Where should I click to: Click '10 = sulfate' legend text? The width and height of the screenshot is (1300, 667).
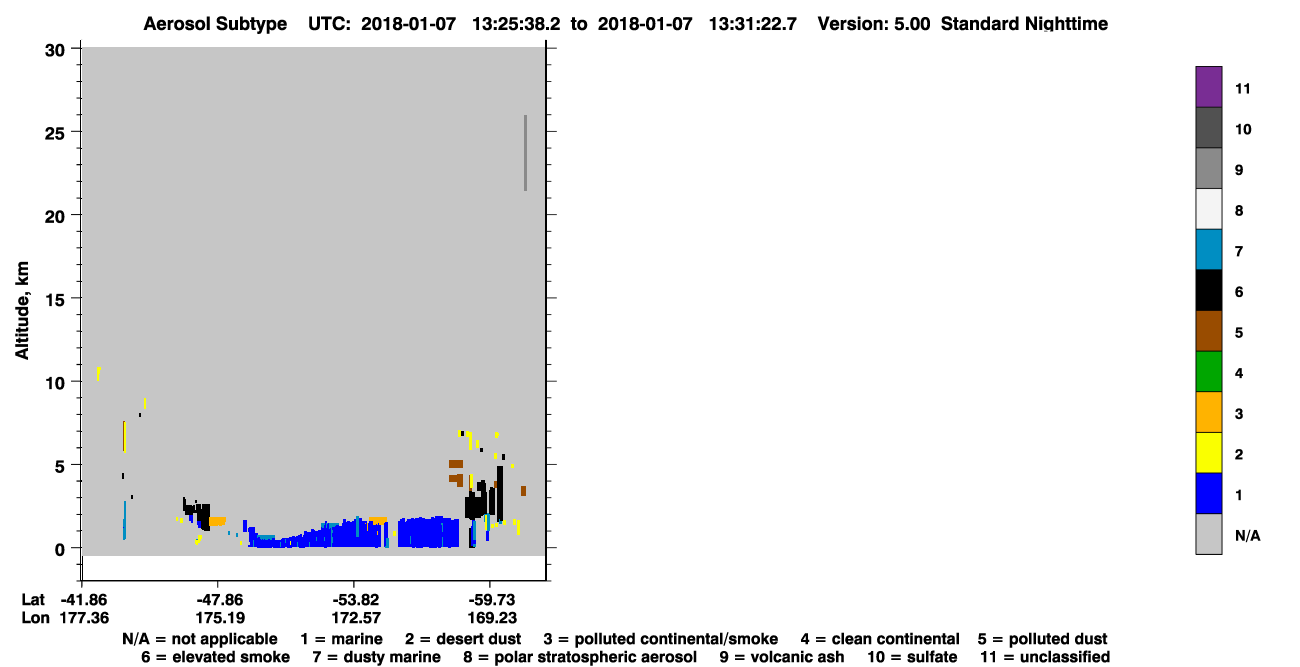click(x=912, y=657)
